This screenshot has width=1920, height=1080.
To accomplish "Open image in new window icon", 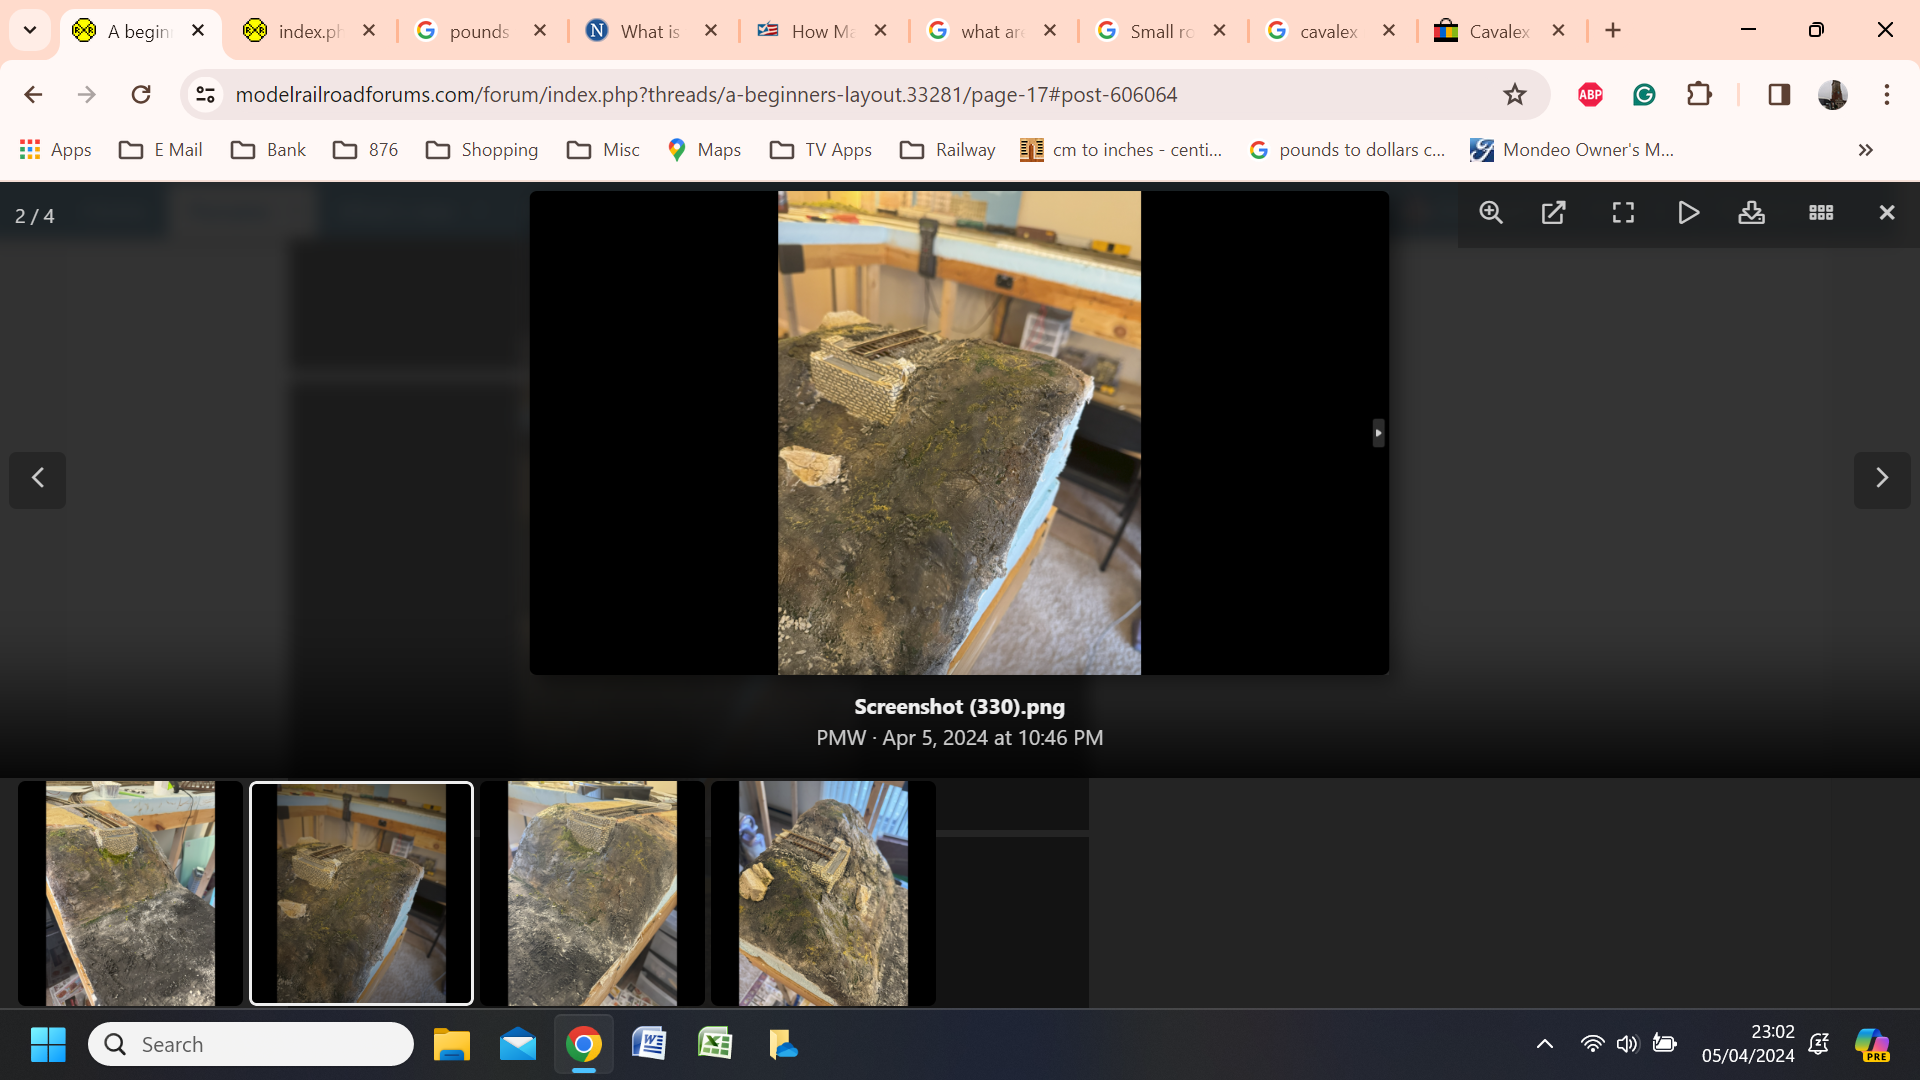I will (1553, 212).
